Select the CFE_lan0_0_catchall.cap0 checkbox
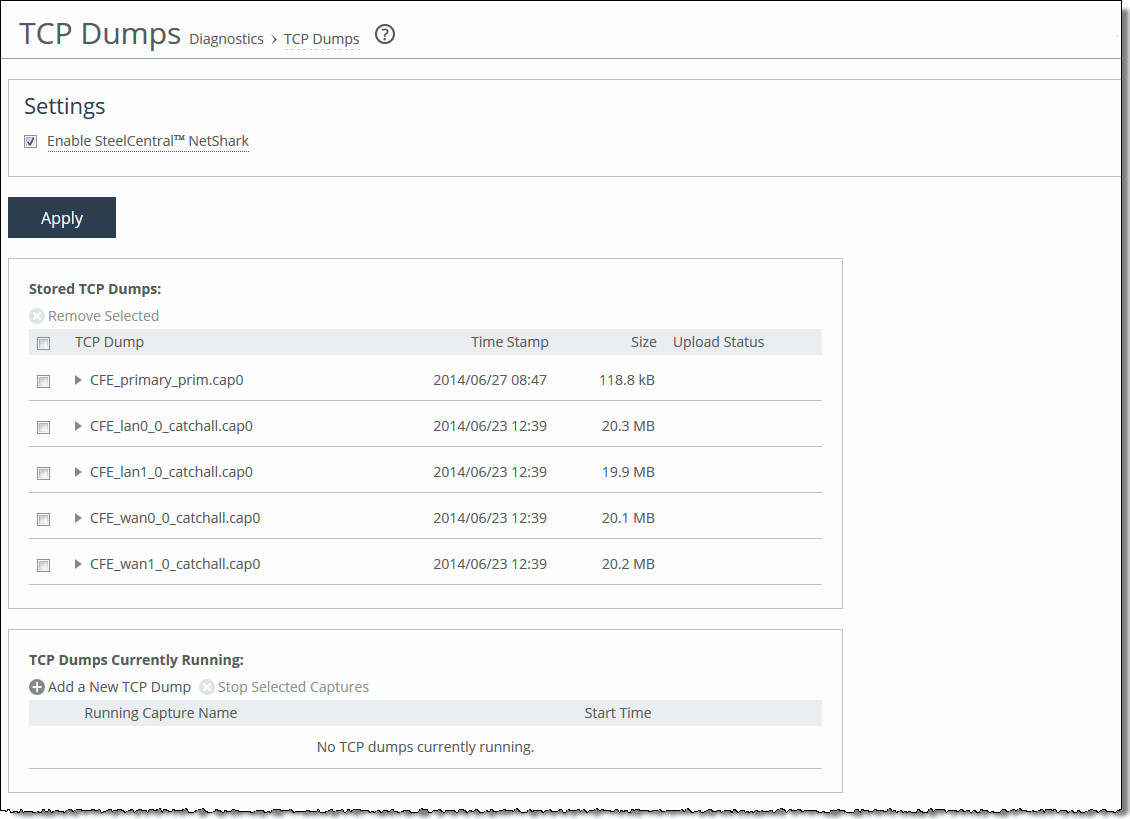This screenshot has width=1130, height=819. 43,427
